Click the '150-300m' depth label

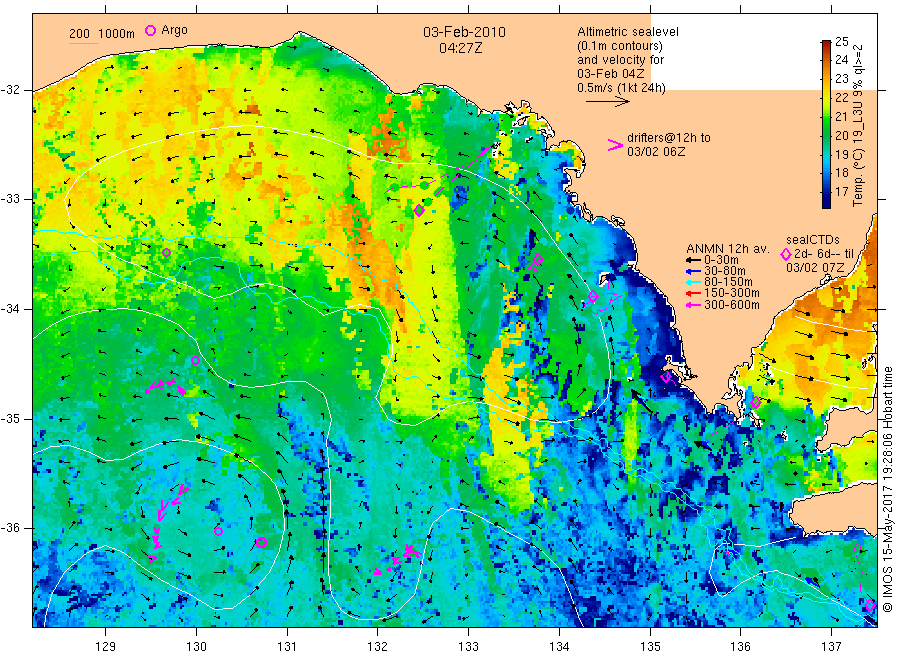(x=732, y=293)
